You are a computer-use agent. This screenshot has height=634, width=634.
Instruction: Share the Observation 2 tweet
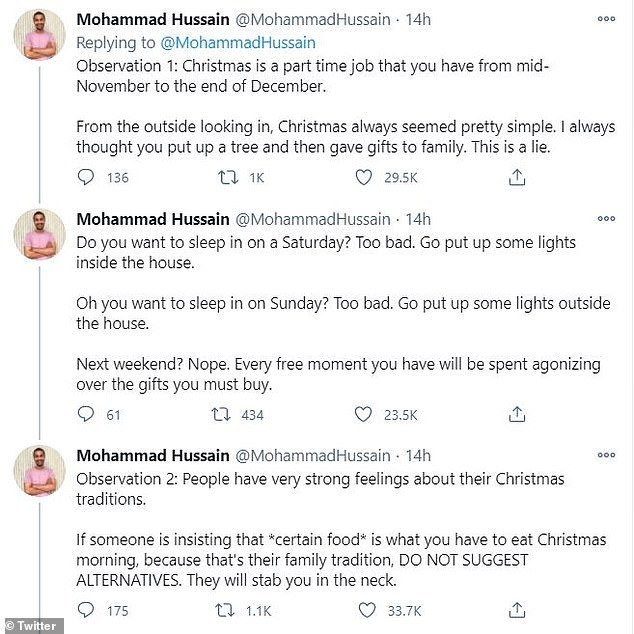coord(517,609)
